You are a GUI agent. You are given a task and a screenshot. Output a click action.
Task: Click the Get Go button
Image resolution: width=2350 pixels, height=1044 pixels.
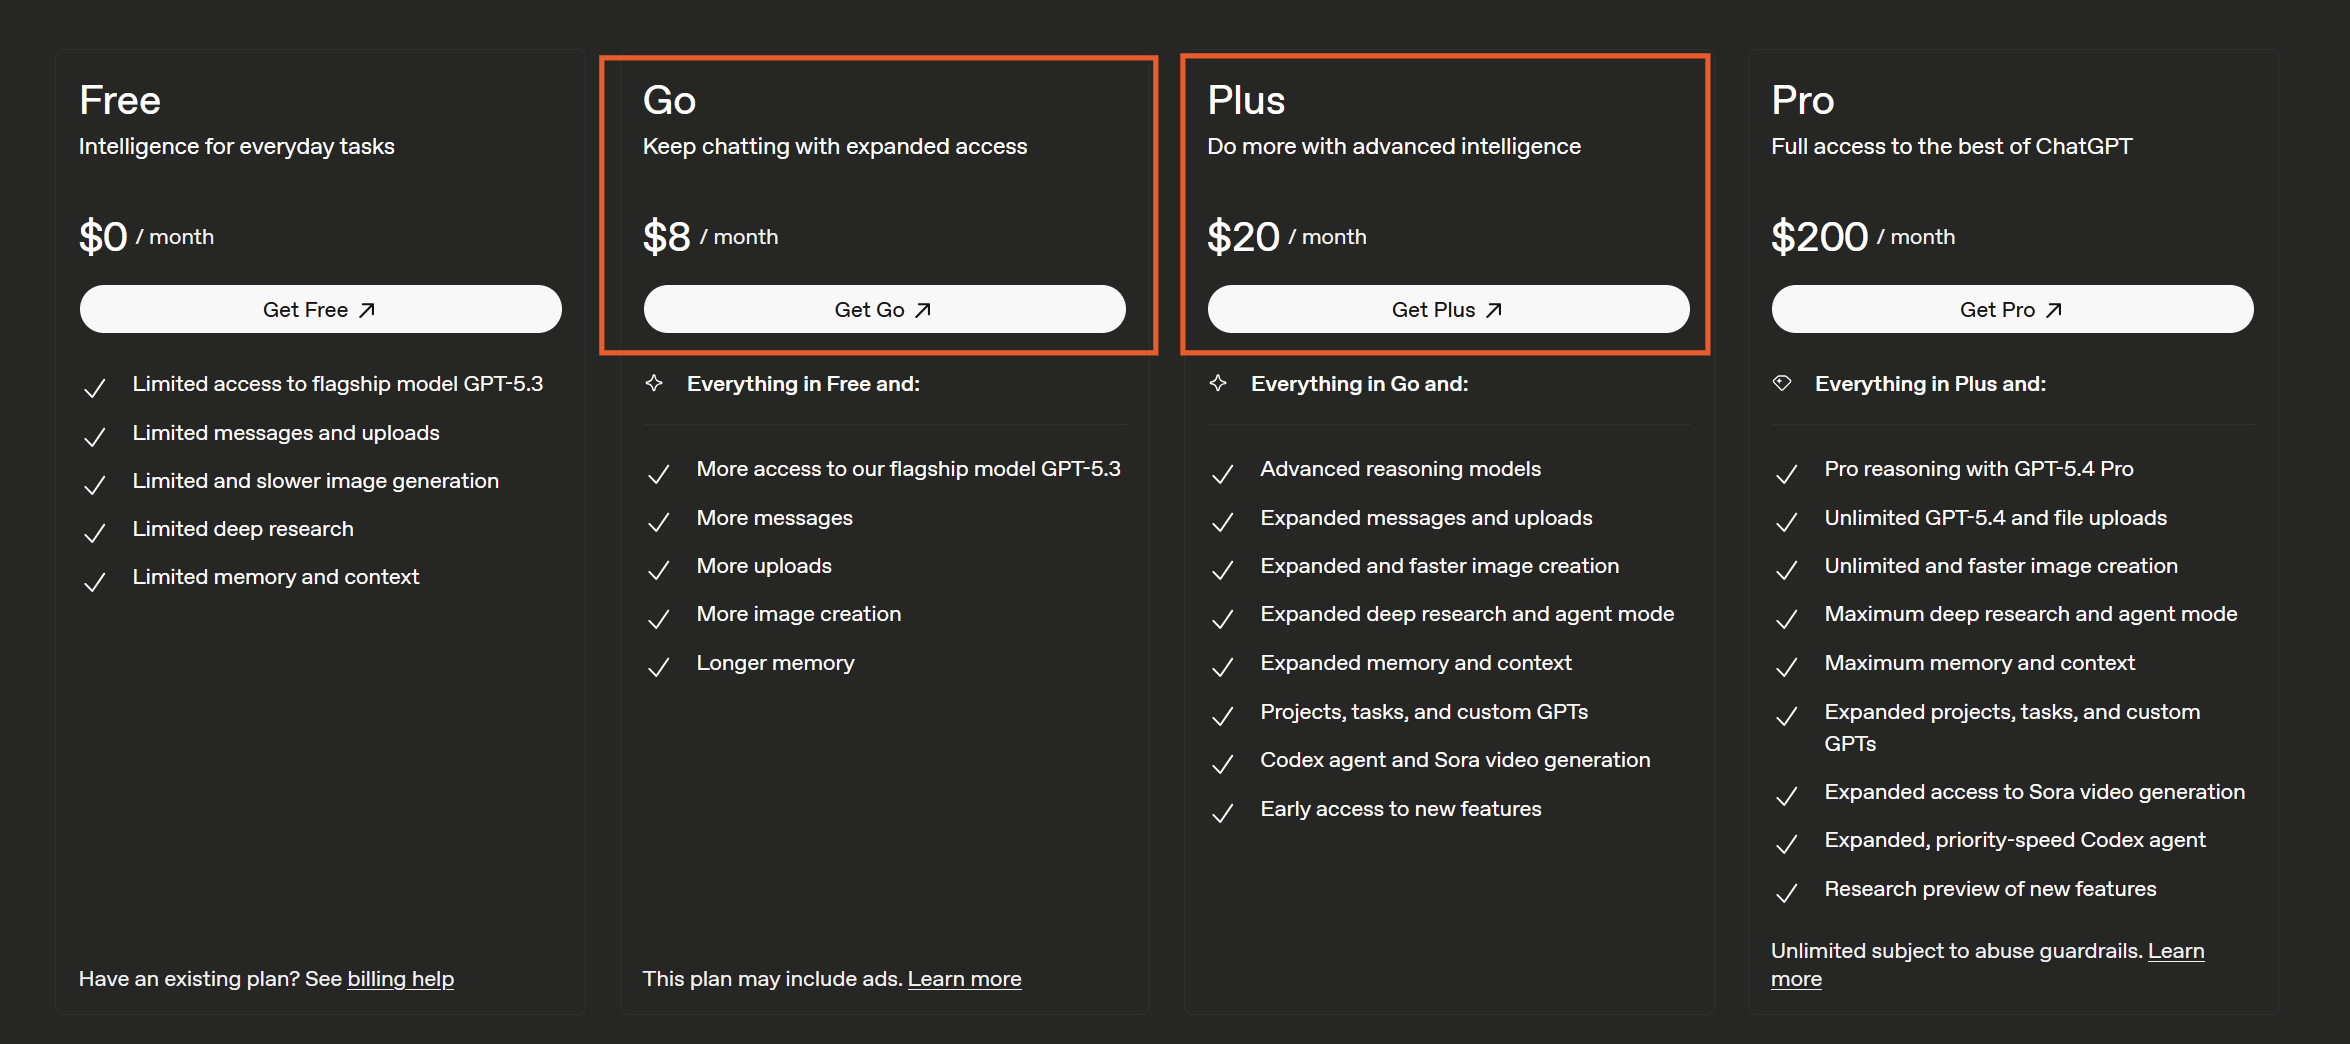tap(884, 310)
